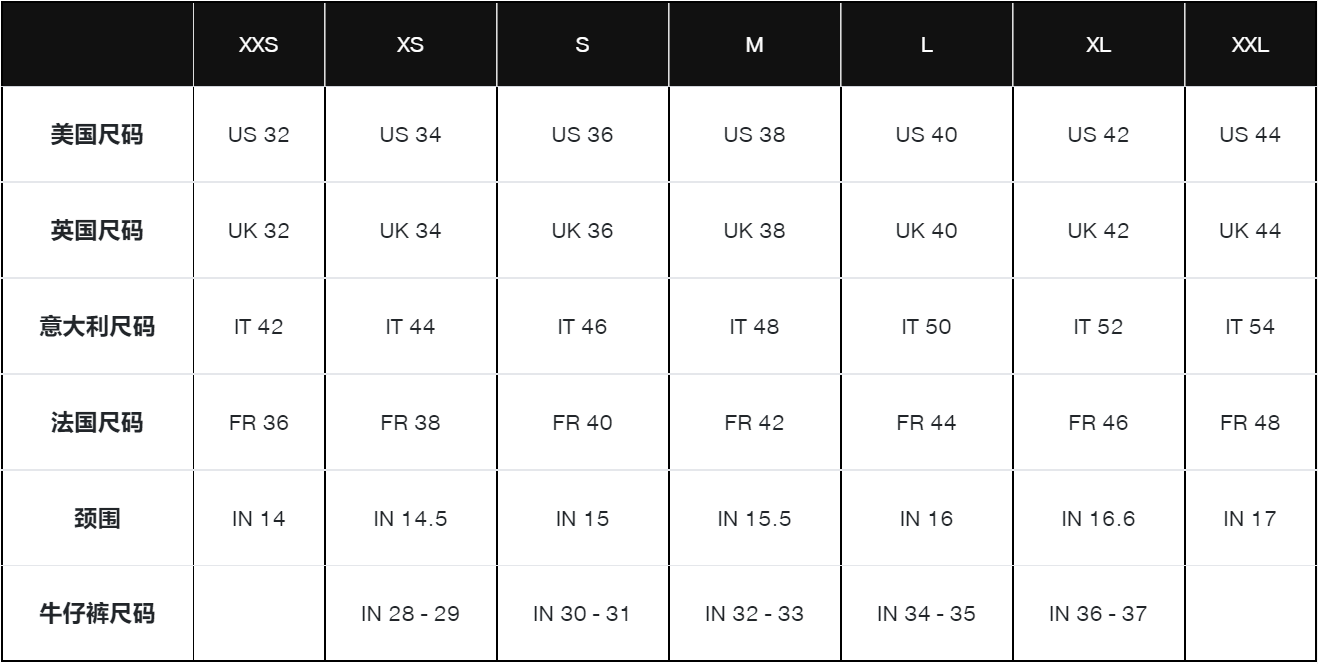The width and height of the screenshot is (1318, 664).
Task: Select the US 44 cell
Action: click(x=1251, y=135)
